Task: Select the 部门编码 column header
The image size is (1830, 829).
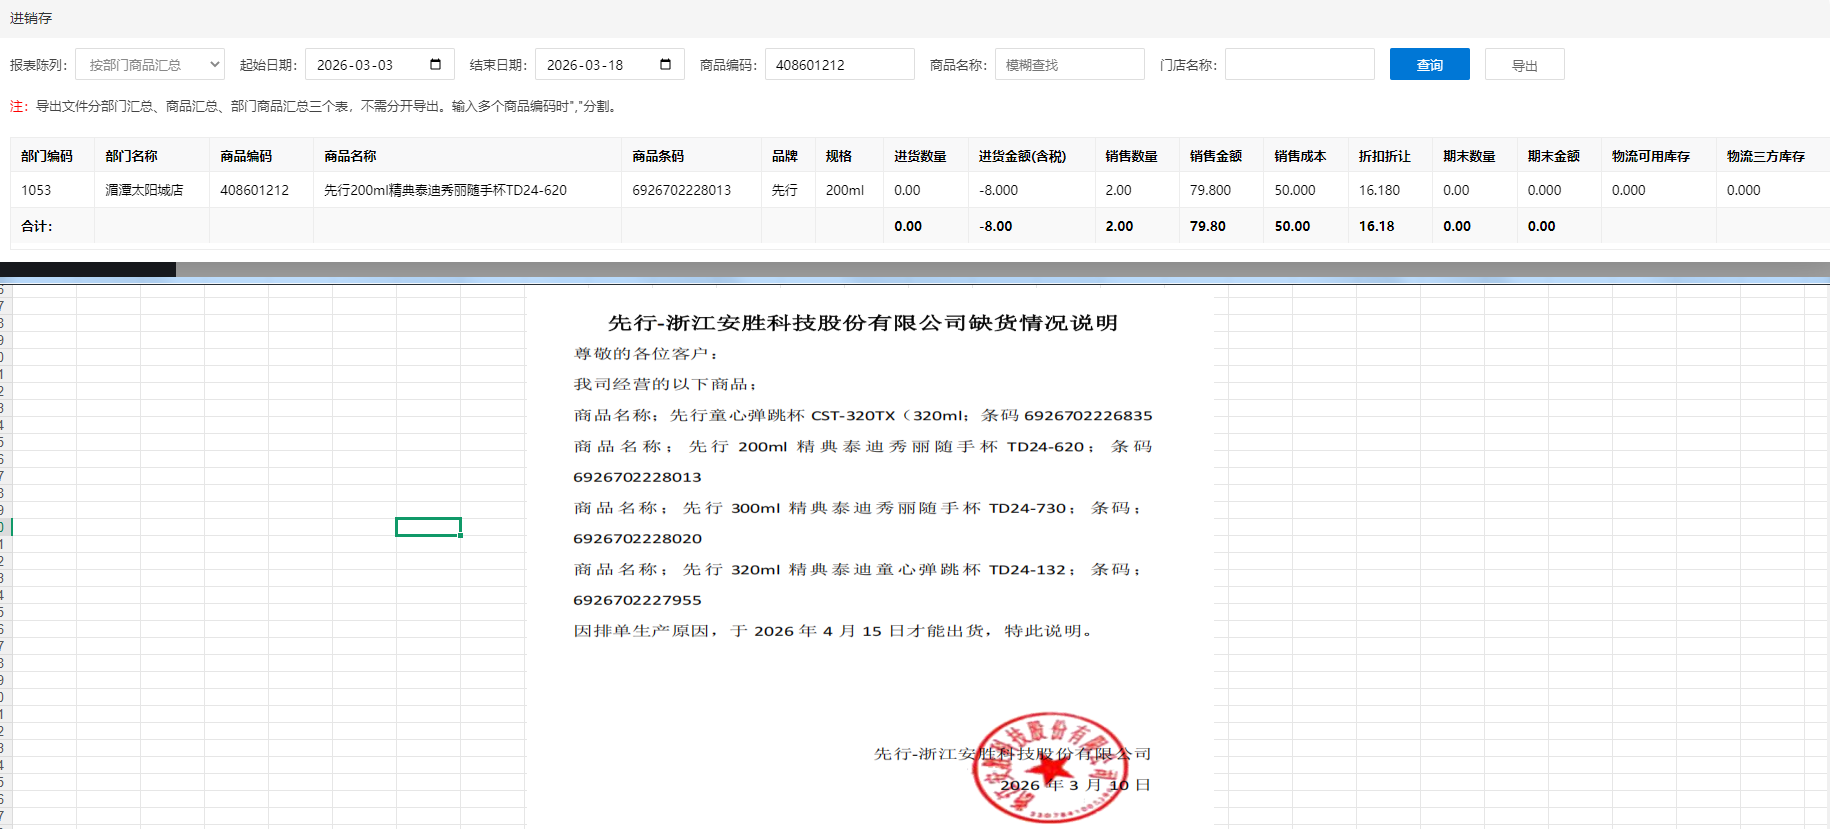Action: pos(47,156)
